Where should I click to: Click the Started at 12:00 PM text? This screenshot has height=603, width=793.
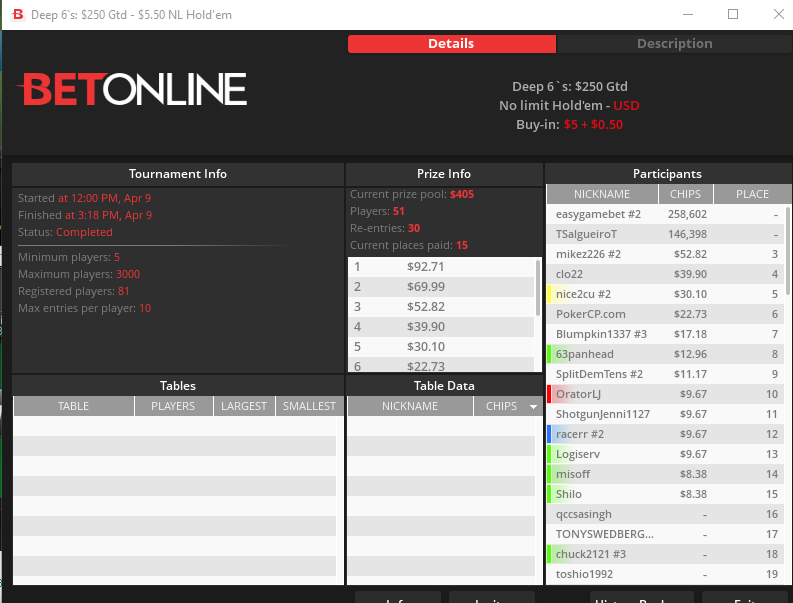click(84, 198)
